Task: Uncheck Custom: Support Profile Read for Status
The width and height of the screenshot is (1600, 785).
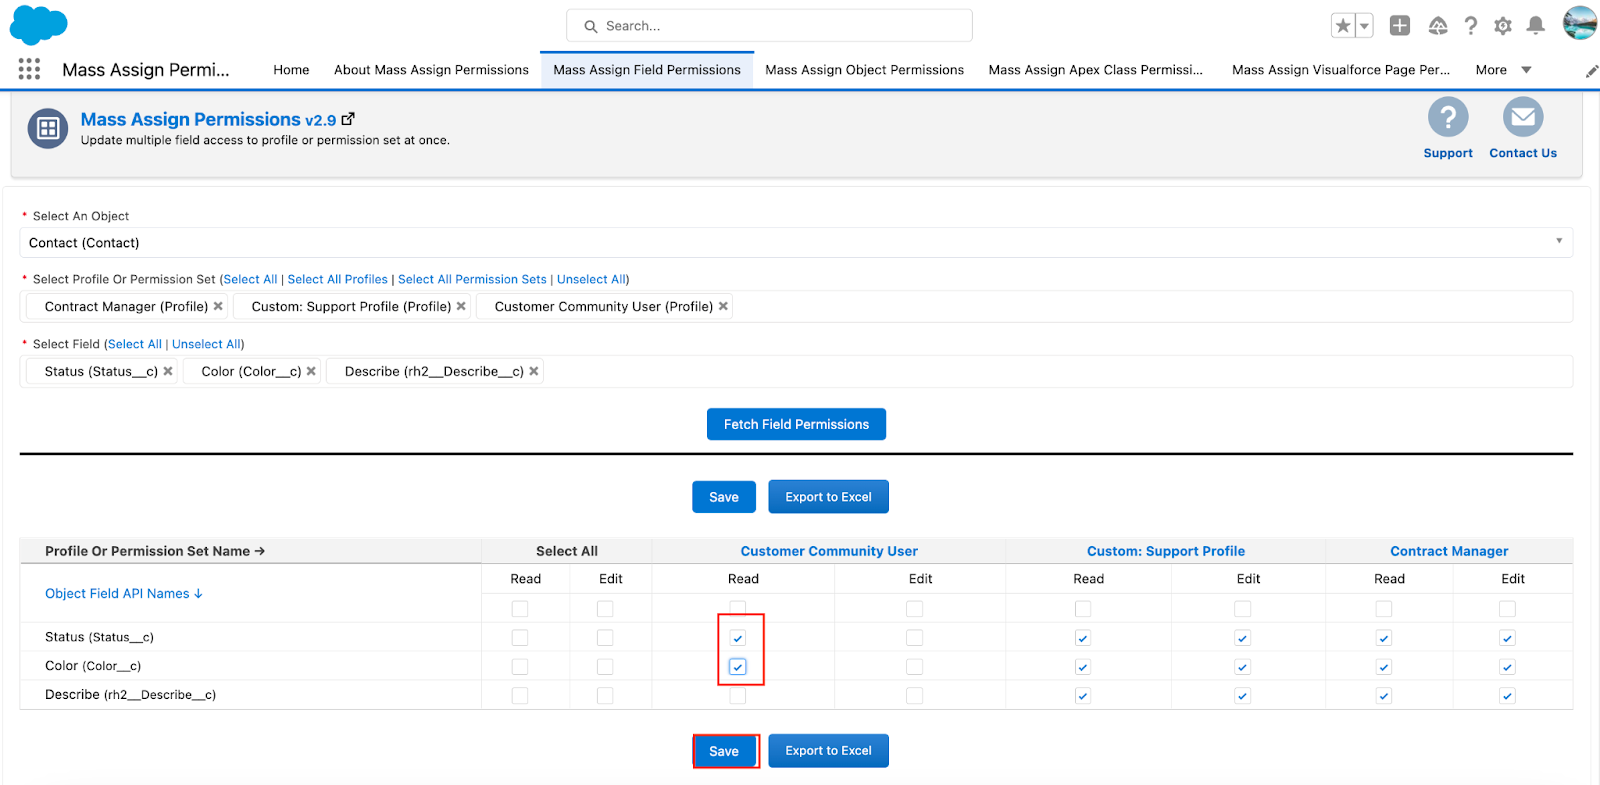Action: pos(1083,638)
